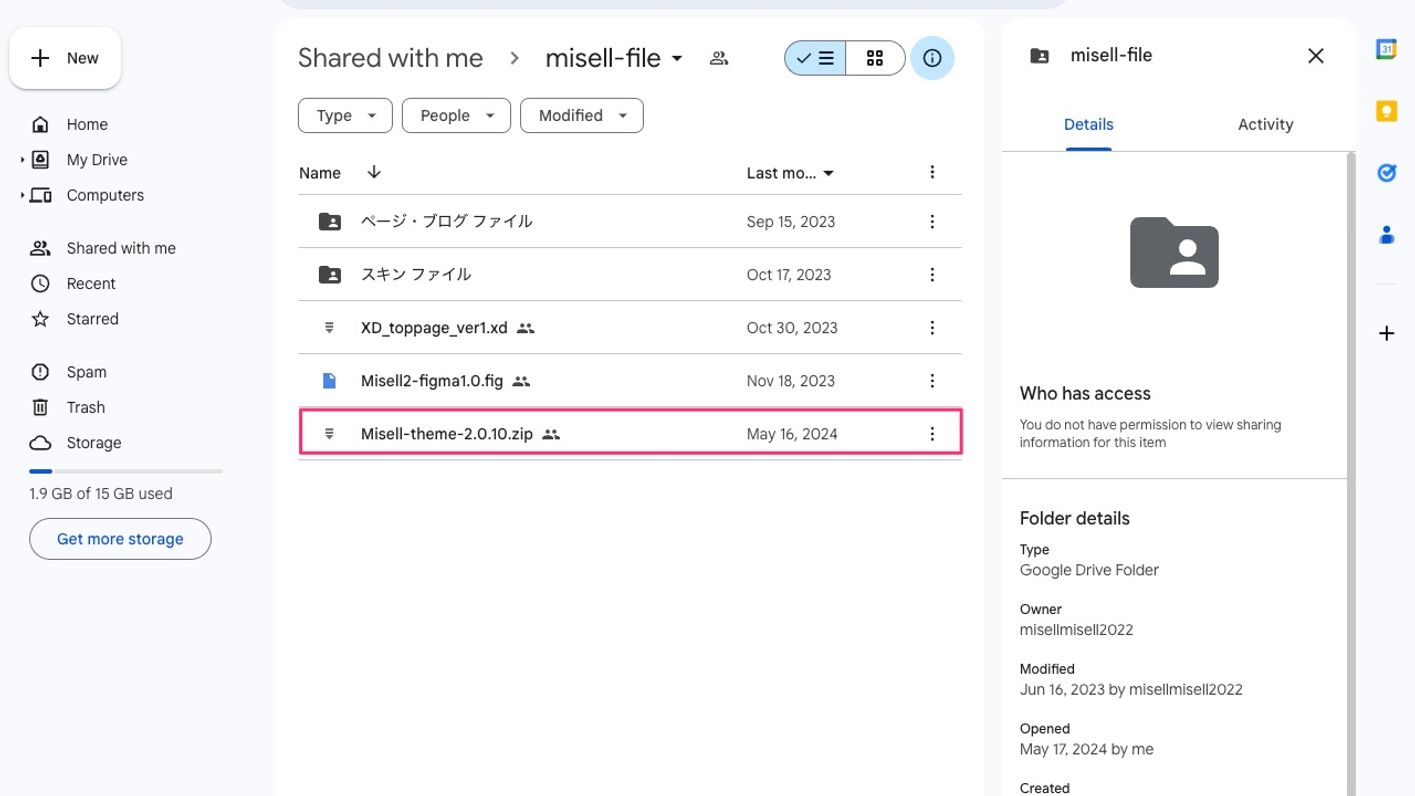Open more actions for ページ・ブログ ファイル
The height and width of the screenshot is (796, 1415).
[x=932, y=222]
